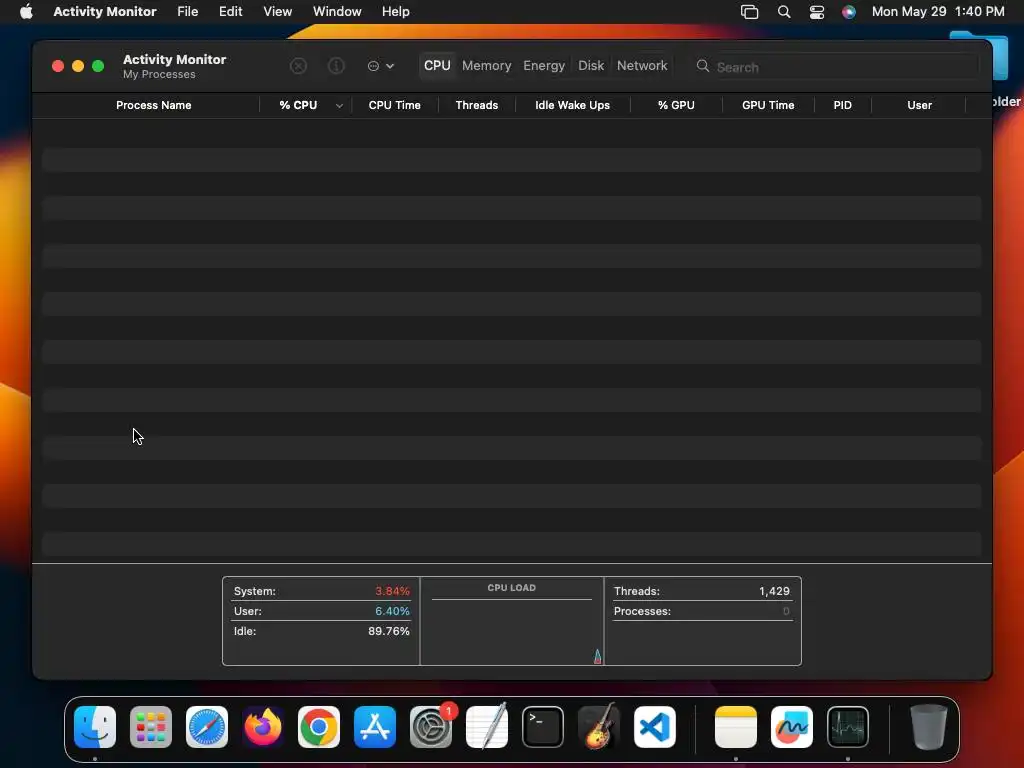Image resolution: width=1024 pixels, height=768 pixels.
Task: Launch Visual Studio Code from the Dock
Action: [x=655, y=727]
